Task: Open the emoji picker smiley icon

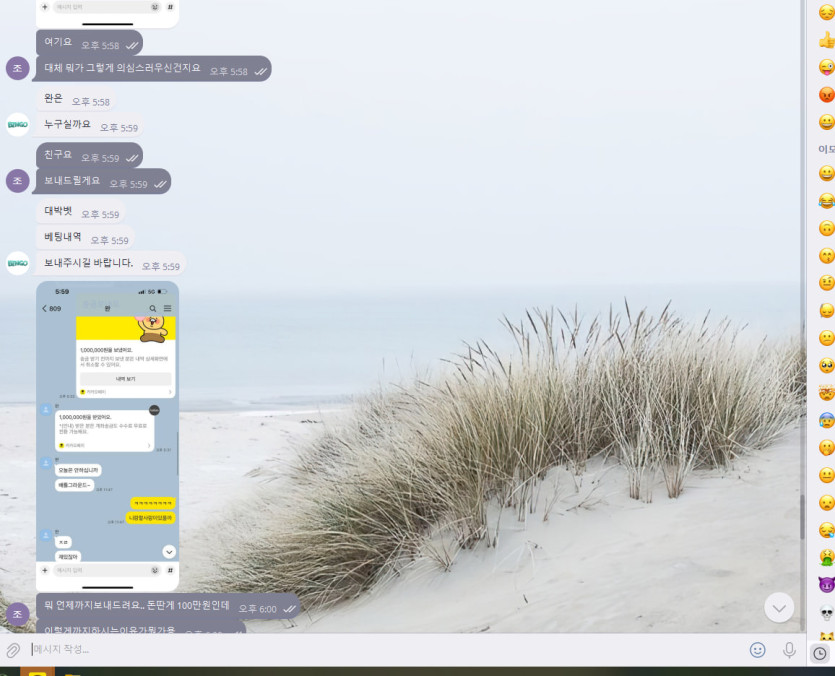Action: [x=757, y=649]
